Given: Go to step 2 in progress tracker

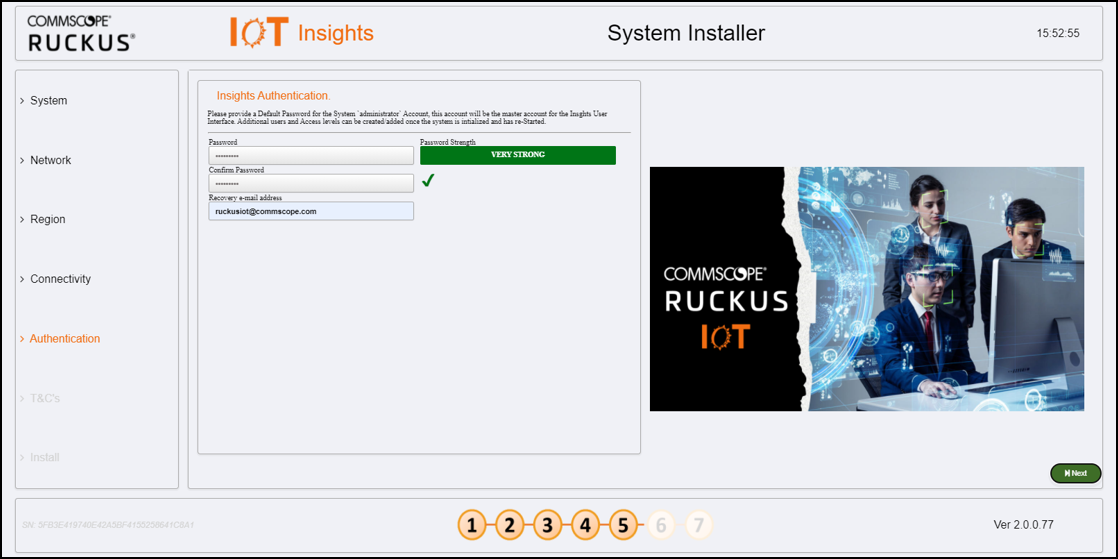Looking at the screenshot, I should click(509, 526).
